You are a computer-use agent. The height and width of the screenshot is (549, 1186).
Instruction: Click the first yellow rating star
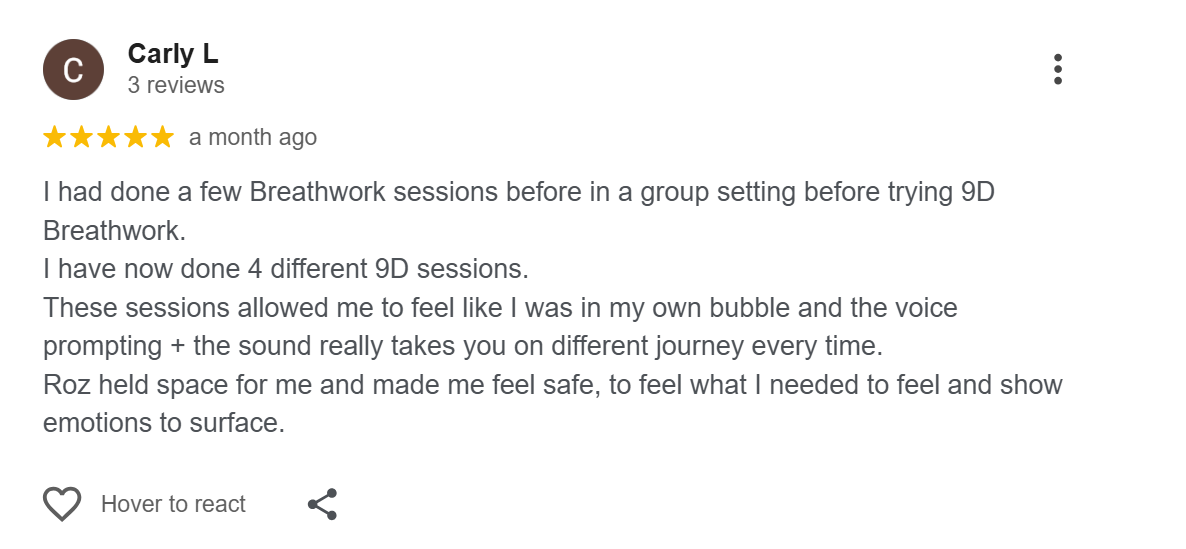click(x=55, y=137)
